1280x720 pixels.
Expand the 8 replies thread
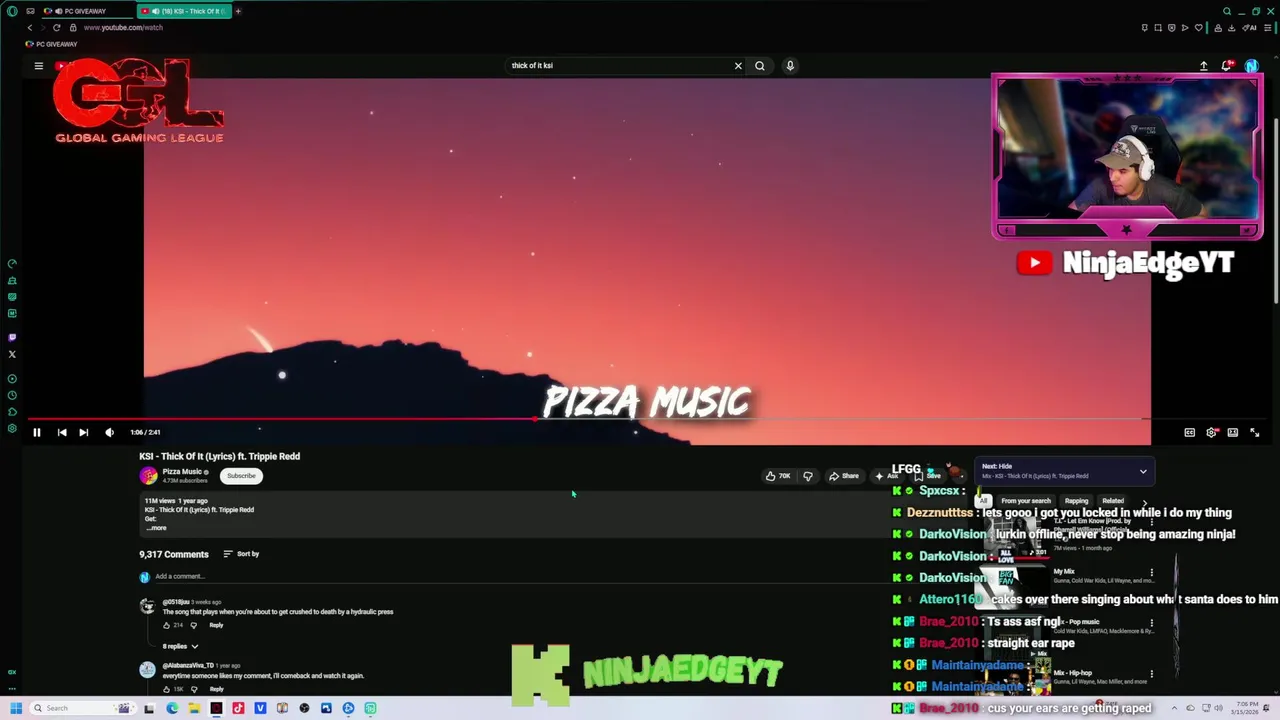[181, 646]
